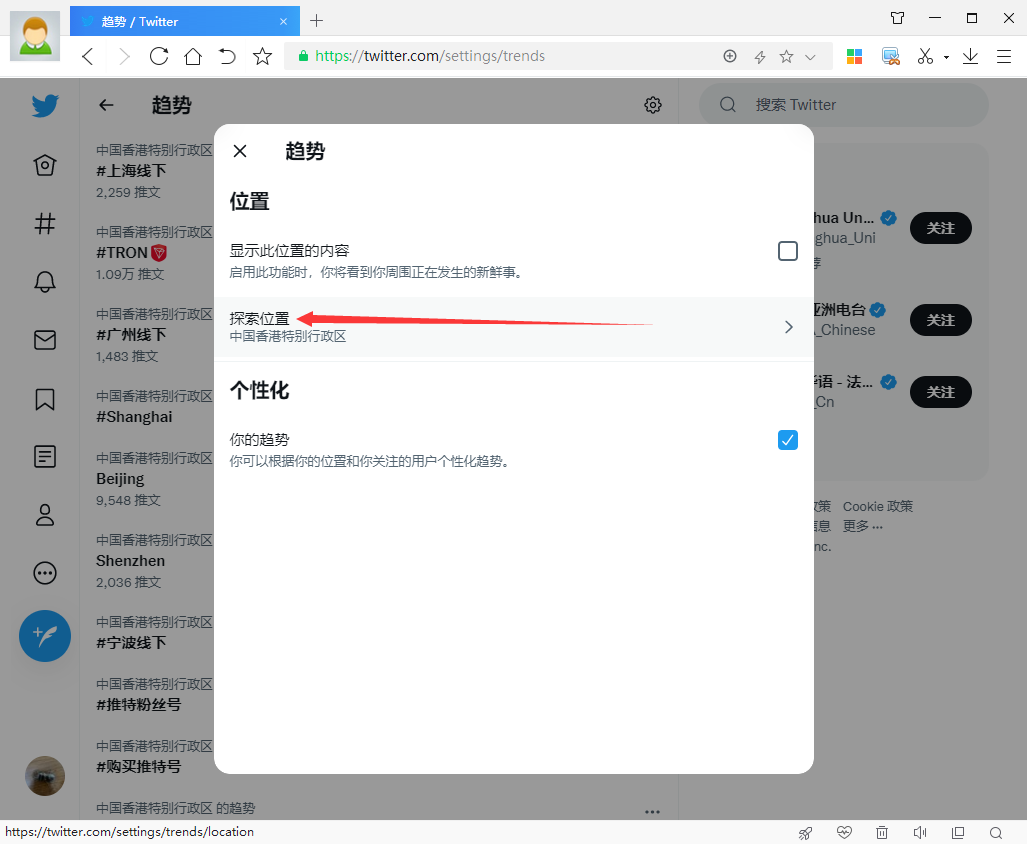
Task: Click the browser forward navigation arrow
Action: point(124,56)
